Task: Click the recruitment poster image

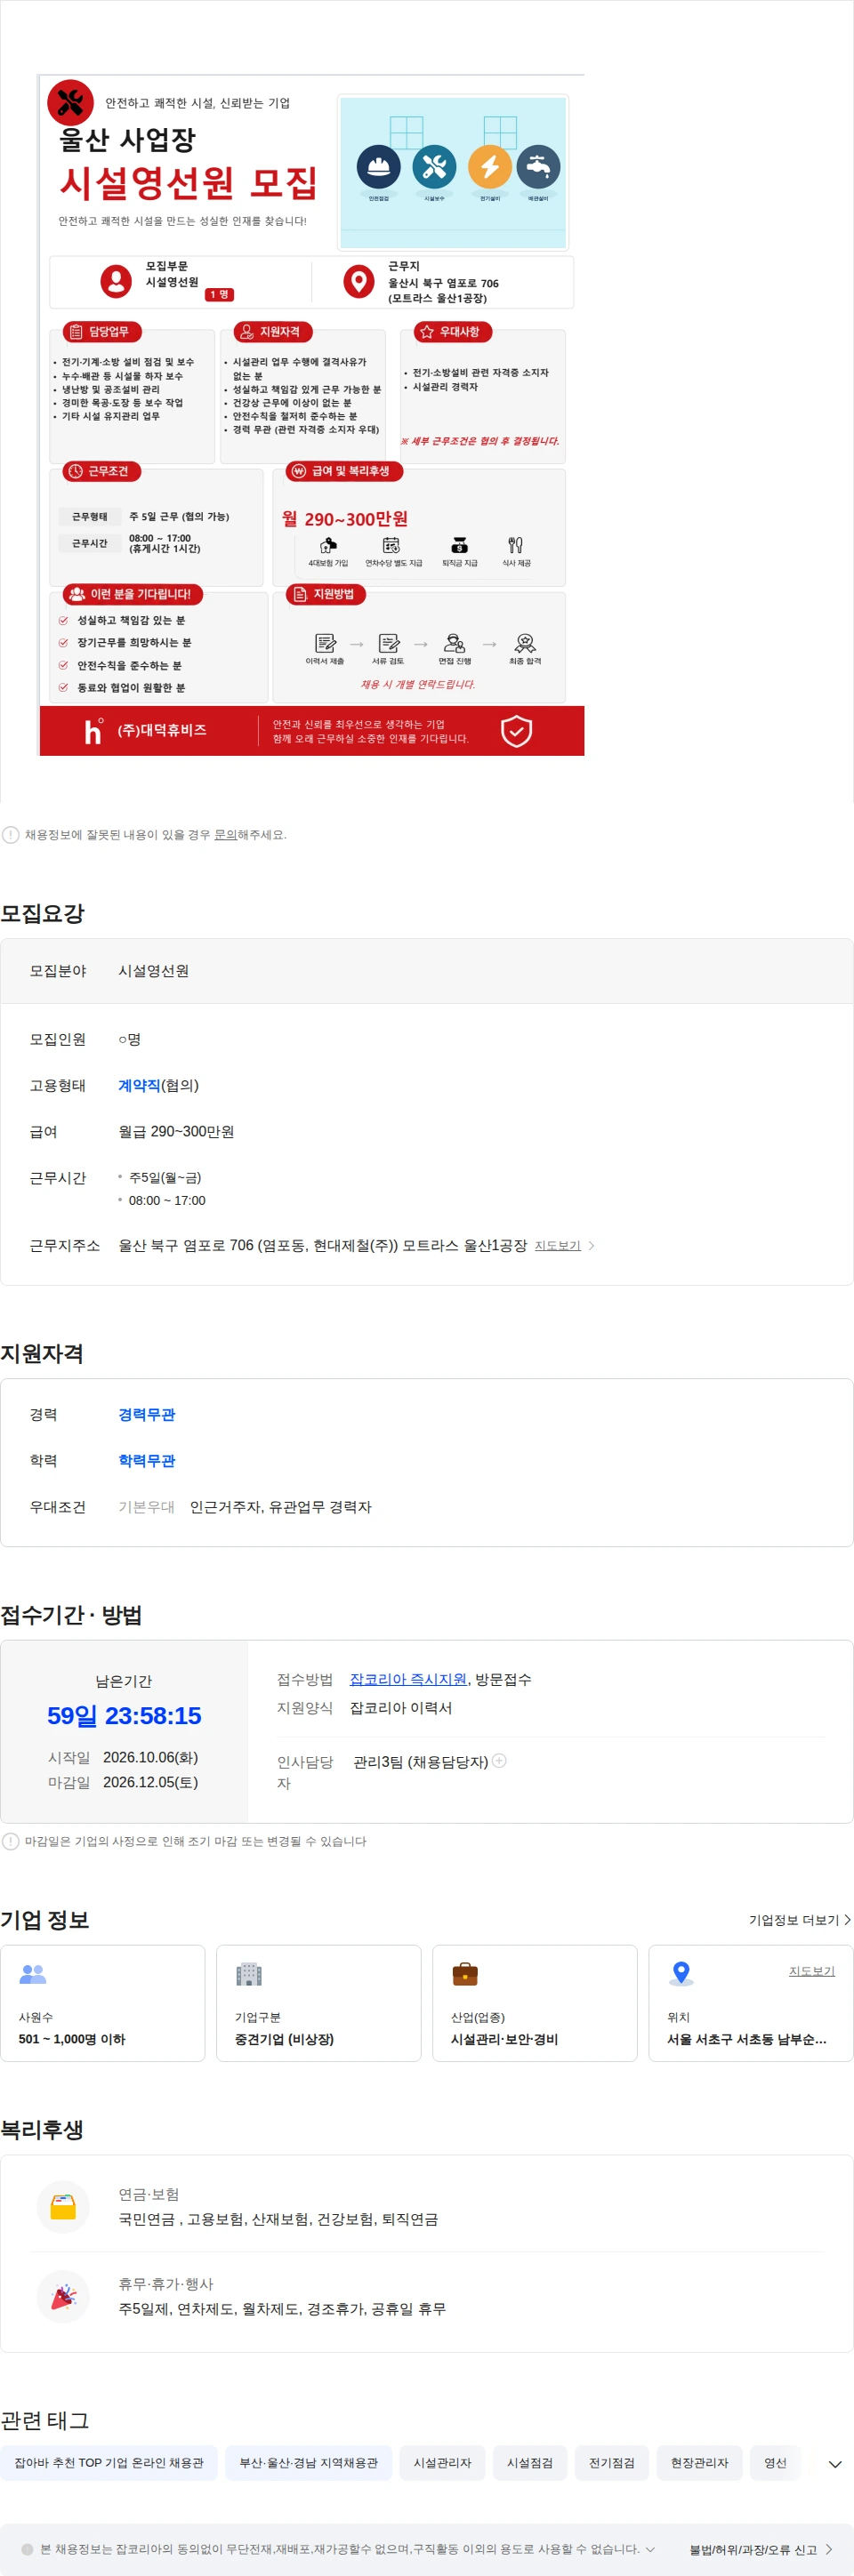Action: click(311, 414)
